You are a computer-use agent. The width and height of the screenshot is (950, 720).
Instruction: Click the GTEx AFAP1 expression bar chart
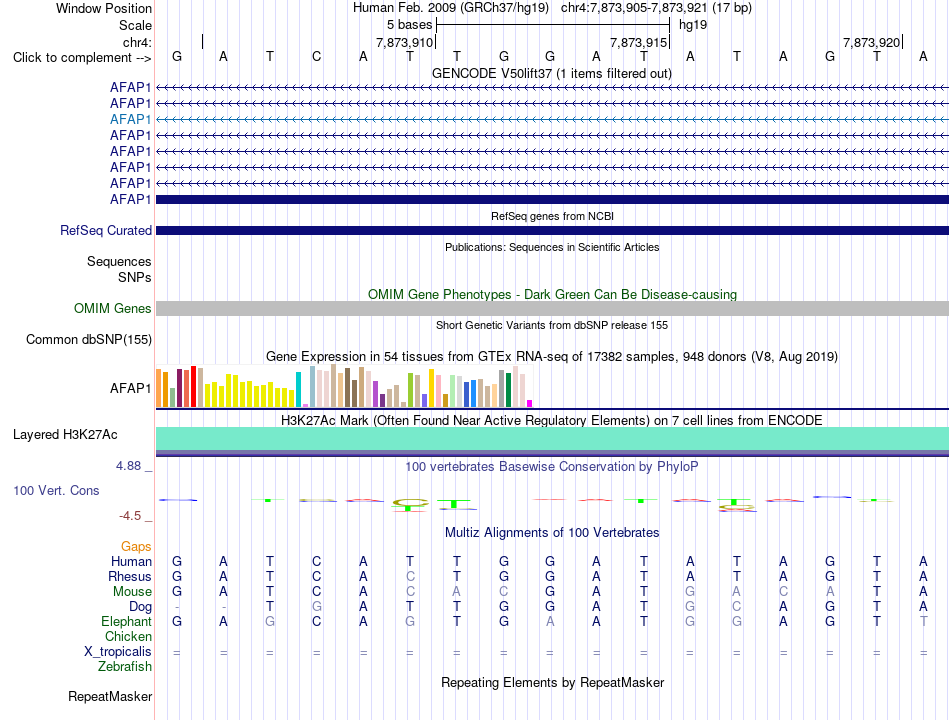click(344, 387)
